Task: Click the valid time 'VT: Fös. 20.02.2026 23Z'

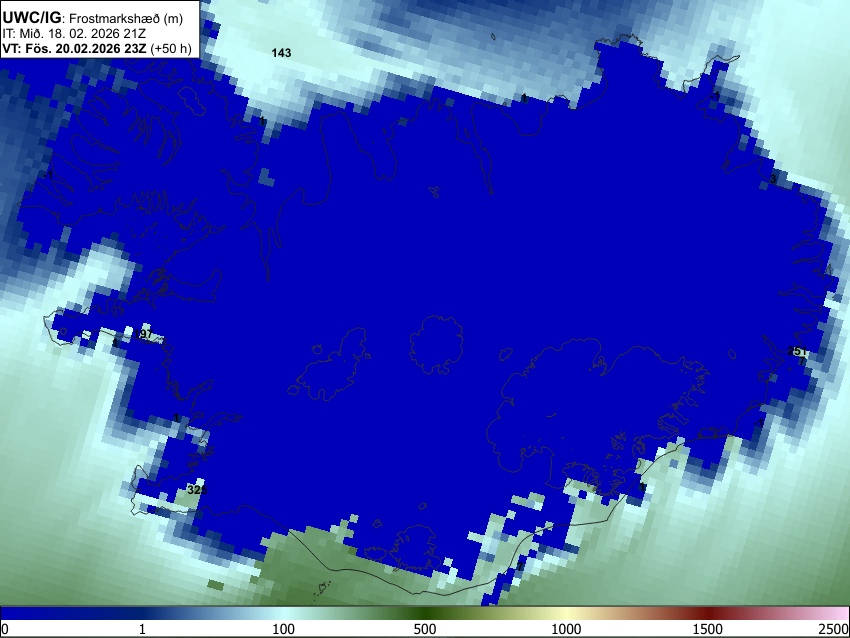Action: click(74, 48)
